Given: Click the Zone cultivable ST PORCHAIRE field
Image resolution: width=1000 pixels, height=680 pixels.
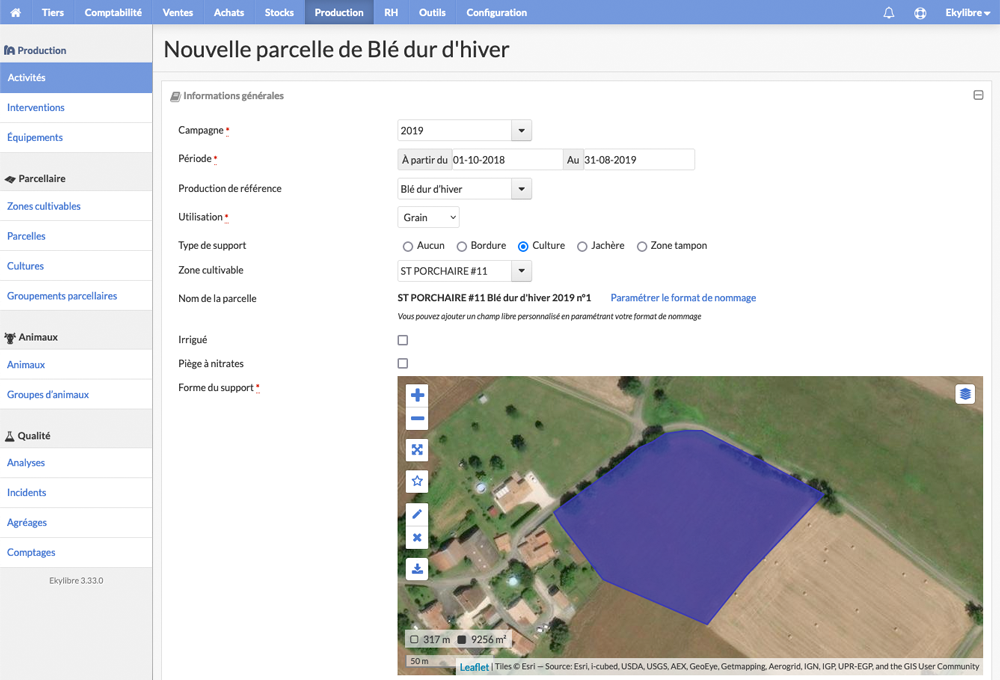Looking at the screenshot, I should pyautogui.click(x=454, y=270).
